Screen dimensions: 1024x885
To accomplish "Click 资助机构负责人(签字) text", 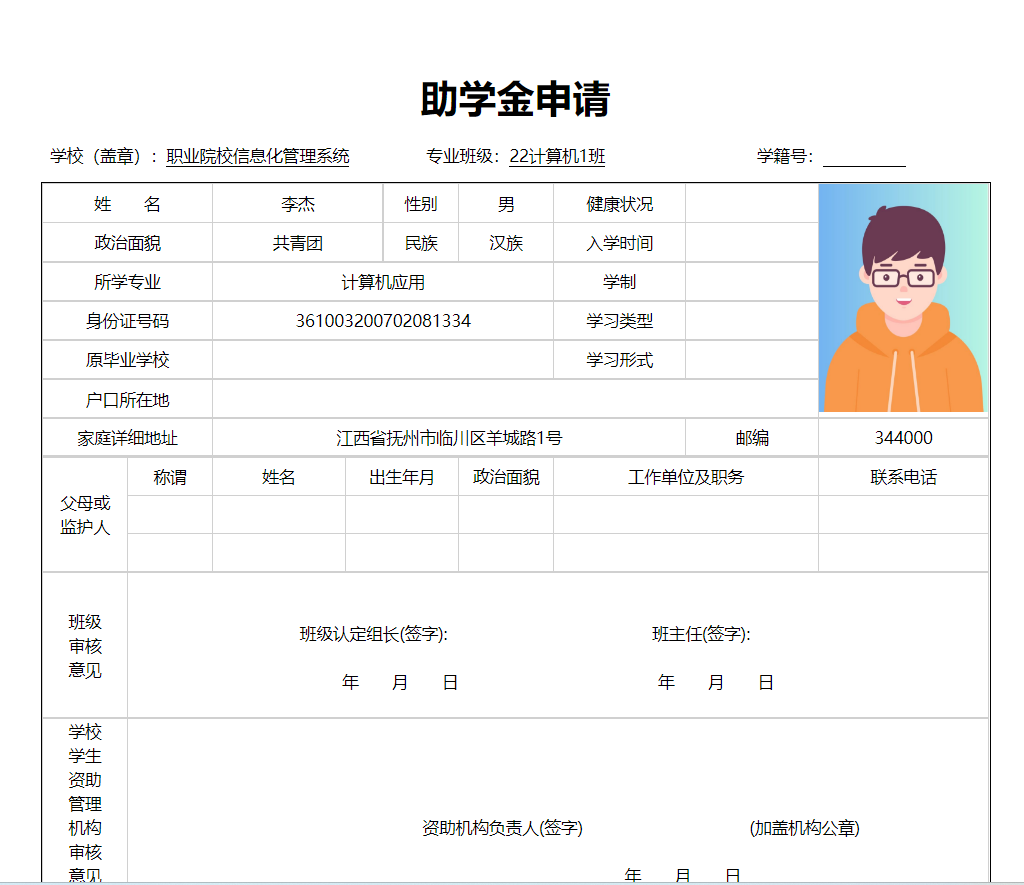I will coord(502,828).
